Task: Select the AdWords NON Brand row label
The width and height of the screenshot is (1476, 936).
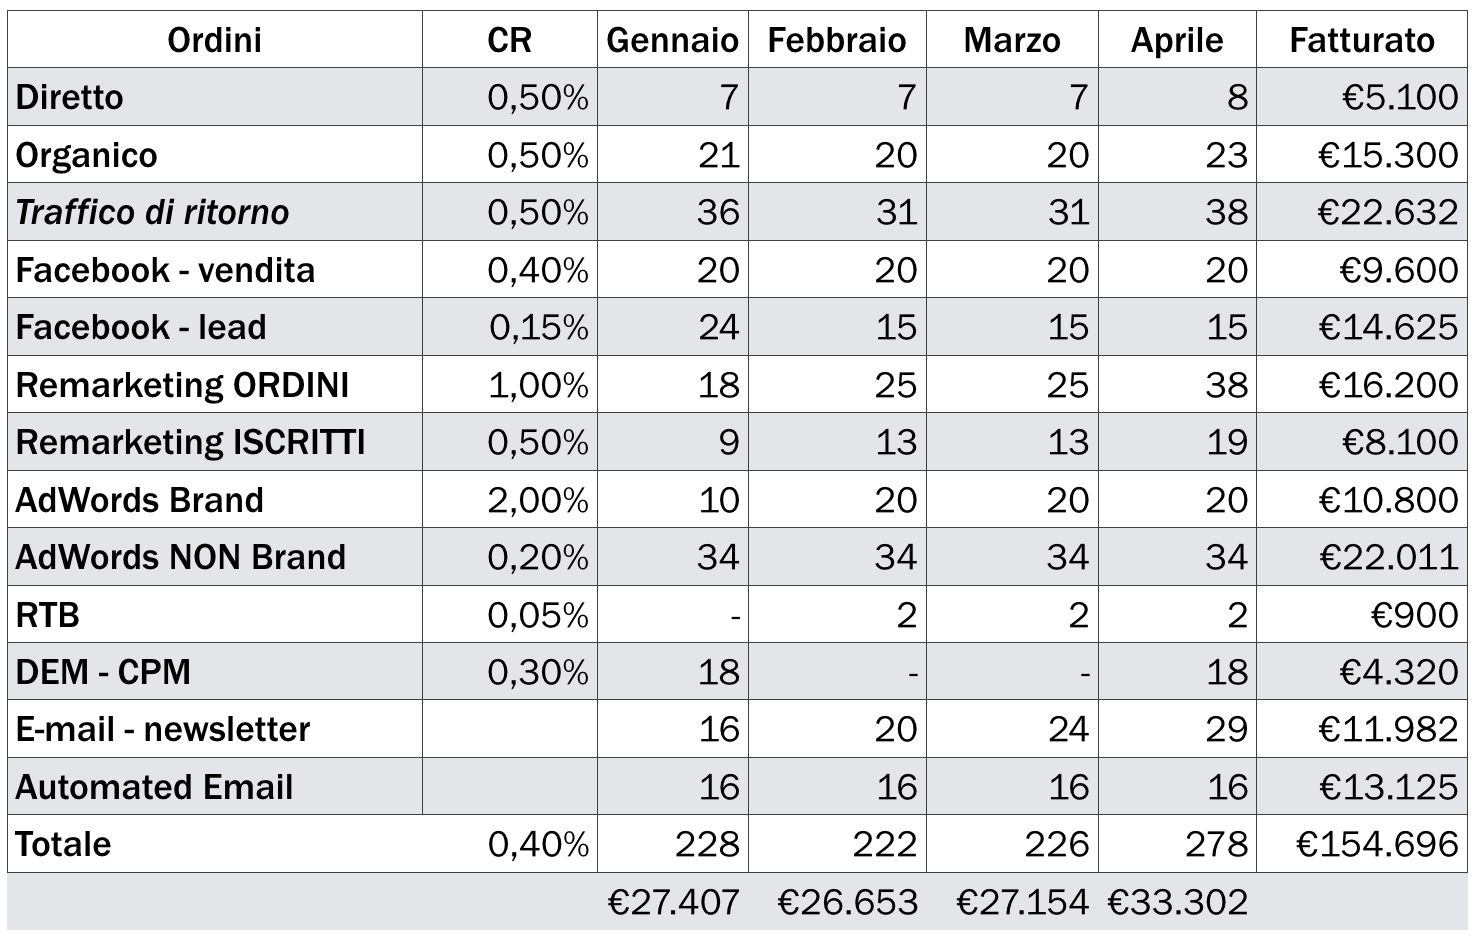Action: click(x=181, y=557)
